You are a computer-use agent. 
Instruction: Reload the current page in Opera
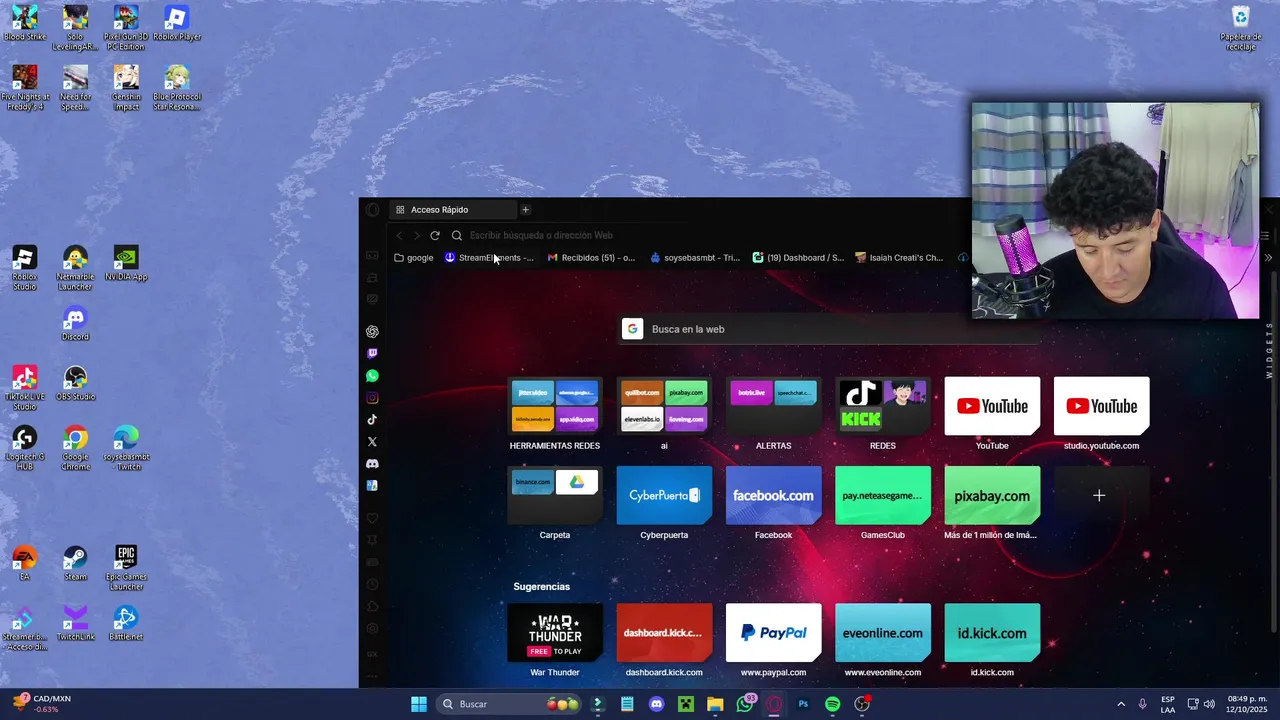coord(435,236)
